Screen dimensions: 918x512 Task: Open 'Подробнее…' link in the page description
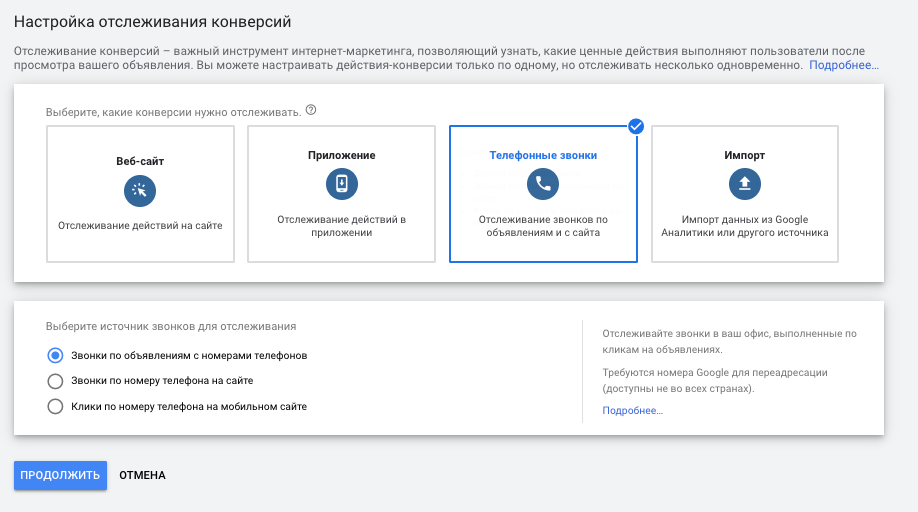[x=844, y=65]
